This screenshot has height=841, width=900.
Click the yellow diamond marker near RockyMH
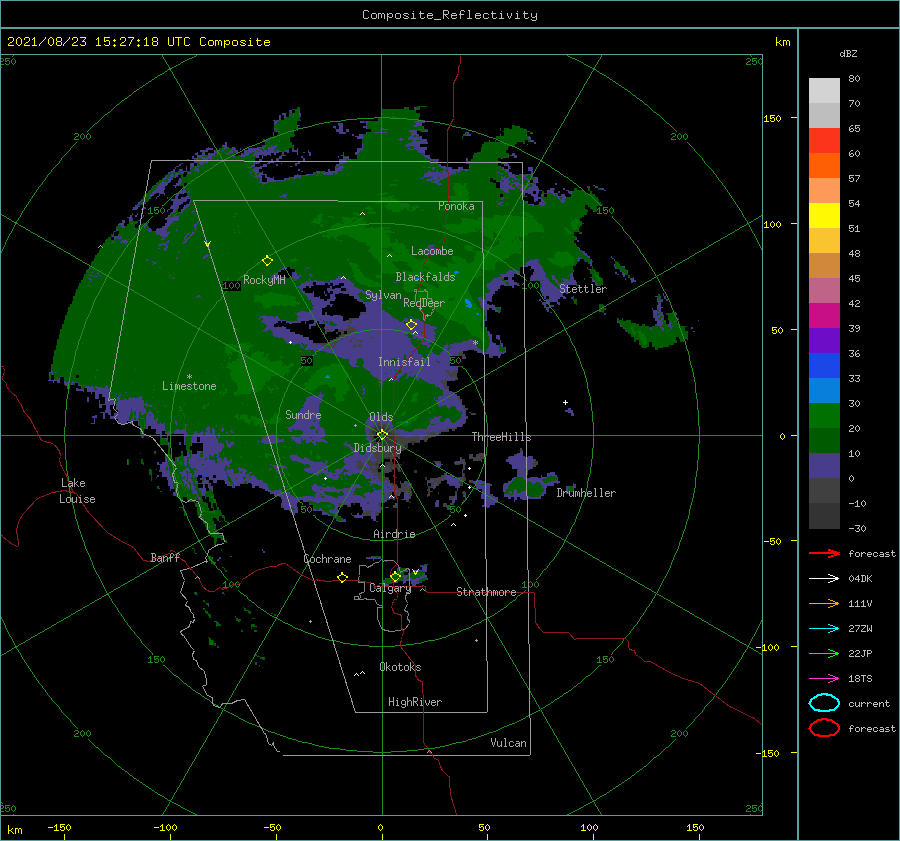pos(267,261)
